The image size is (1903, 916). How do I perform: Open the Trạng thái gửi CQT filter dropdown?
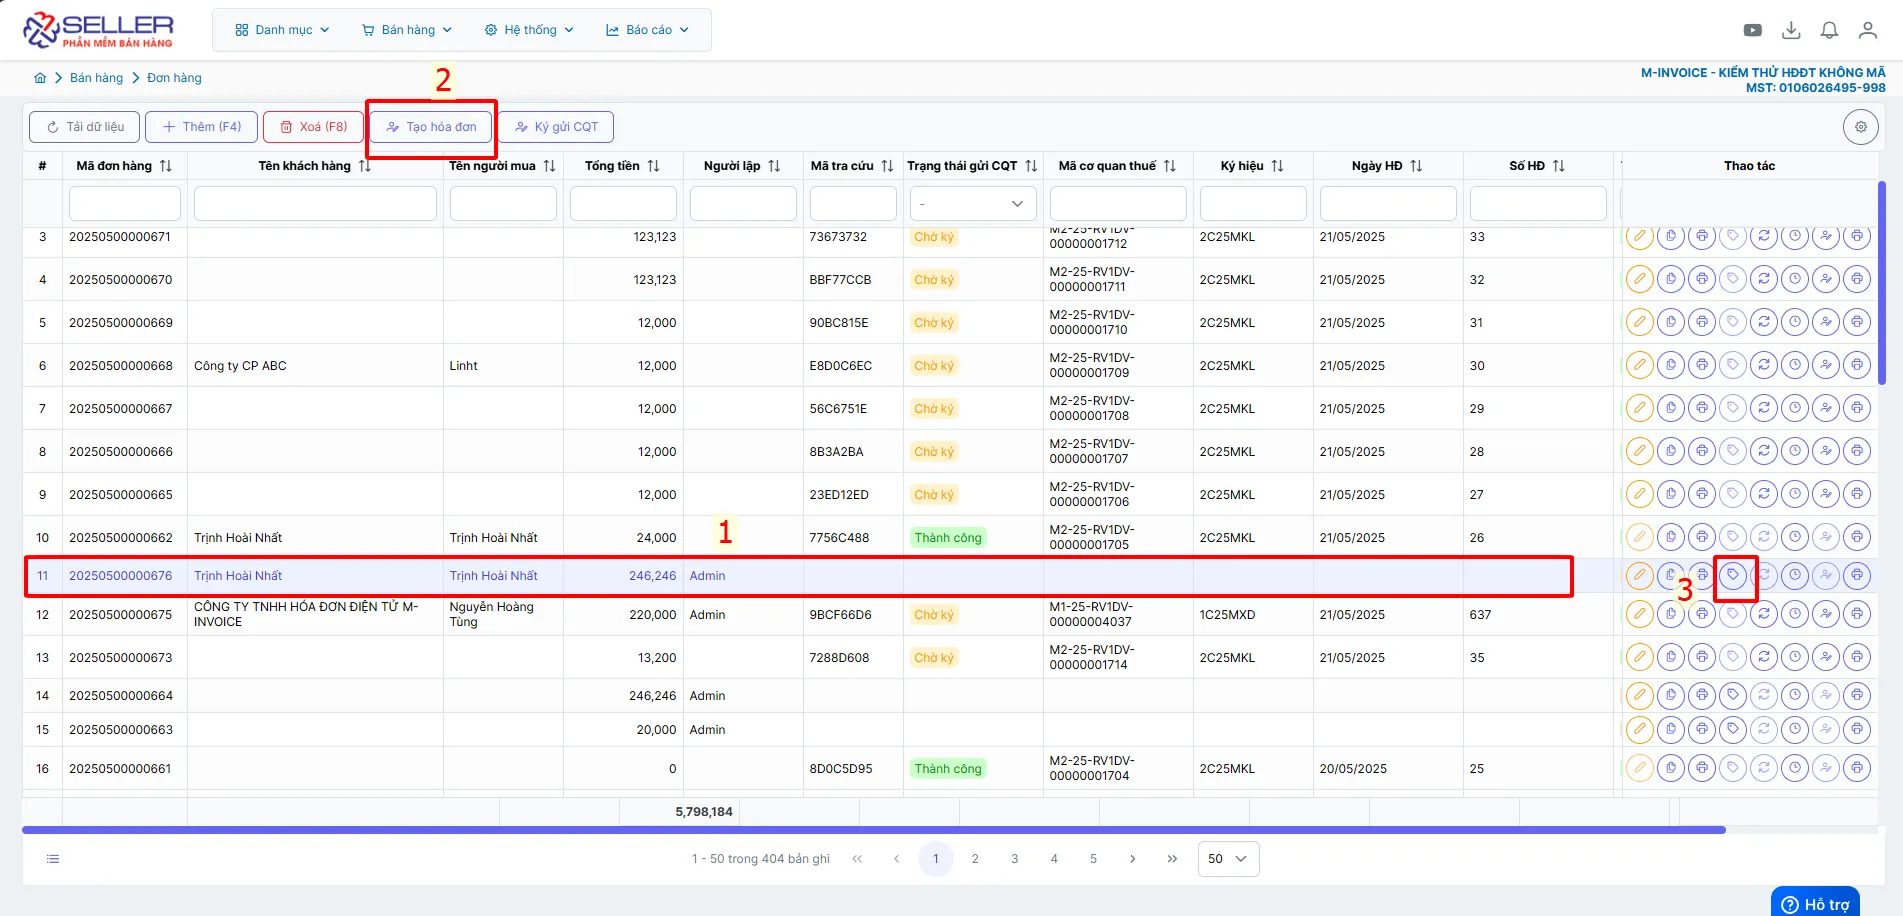(x=972, y=204)
